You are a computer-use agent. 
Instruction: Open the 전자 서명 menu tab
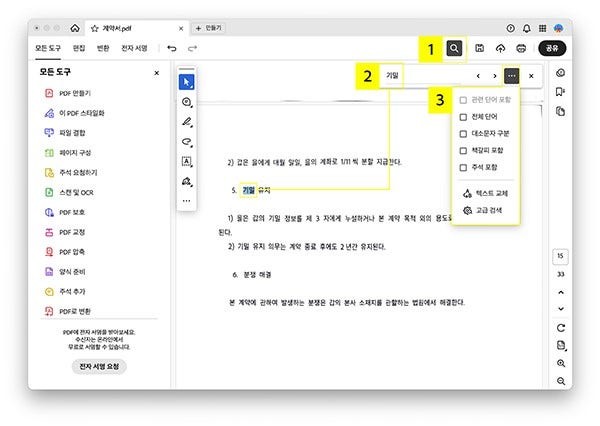pos(134,48)
